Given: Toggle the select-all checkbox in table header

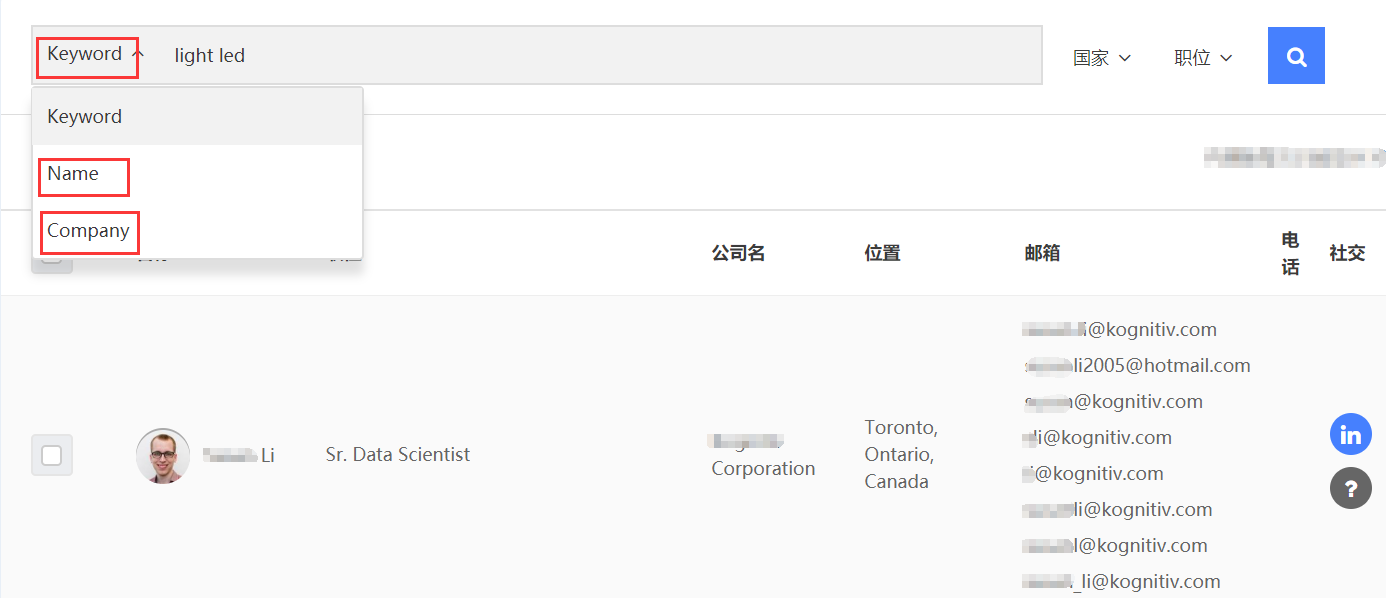Looking at the screenshot, I should (x=52, y=265).
